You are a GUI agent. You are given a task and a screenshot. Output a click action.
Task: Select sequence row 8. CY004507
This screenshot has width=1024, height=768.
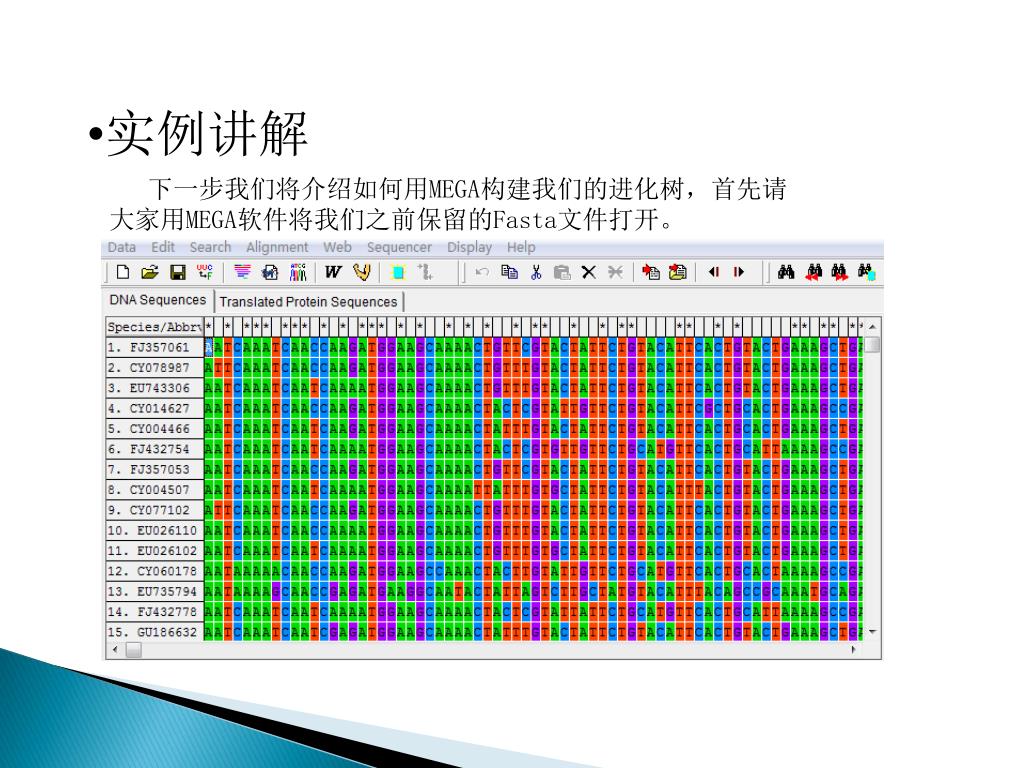pyautogui.click(x=155, y=489)
